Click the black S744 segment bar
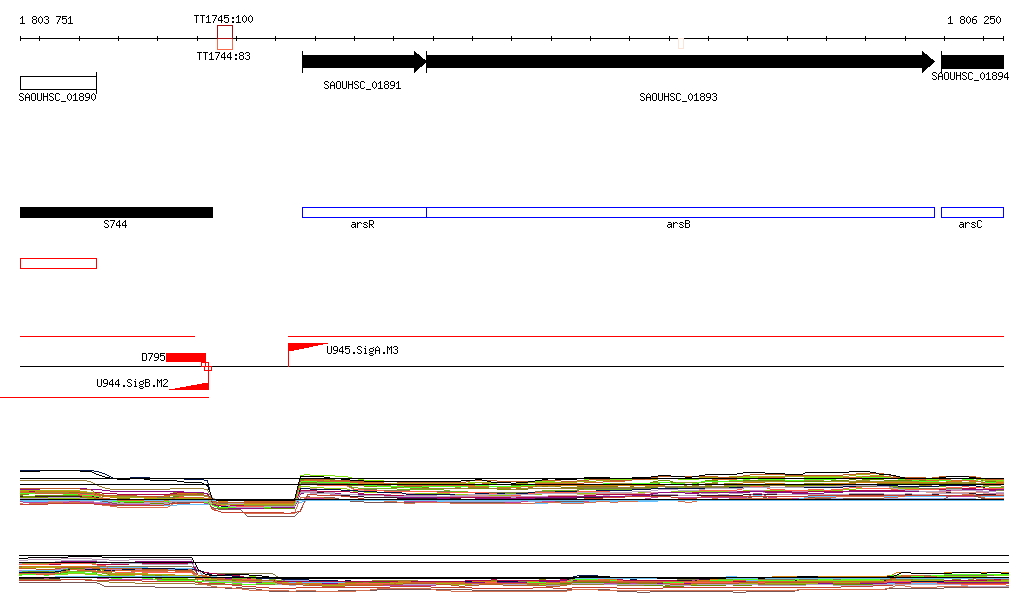Viewport: 1024px width, 611px height. (x=116, y=212)
